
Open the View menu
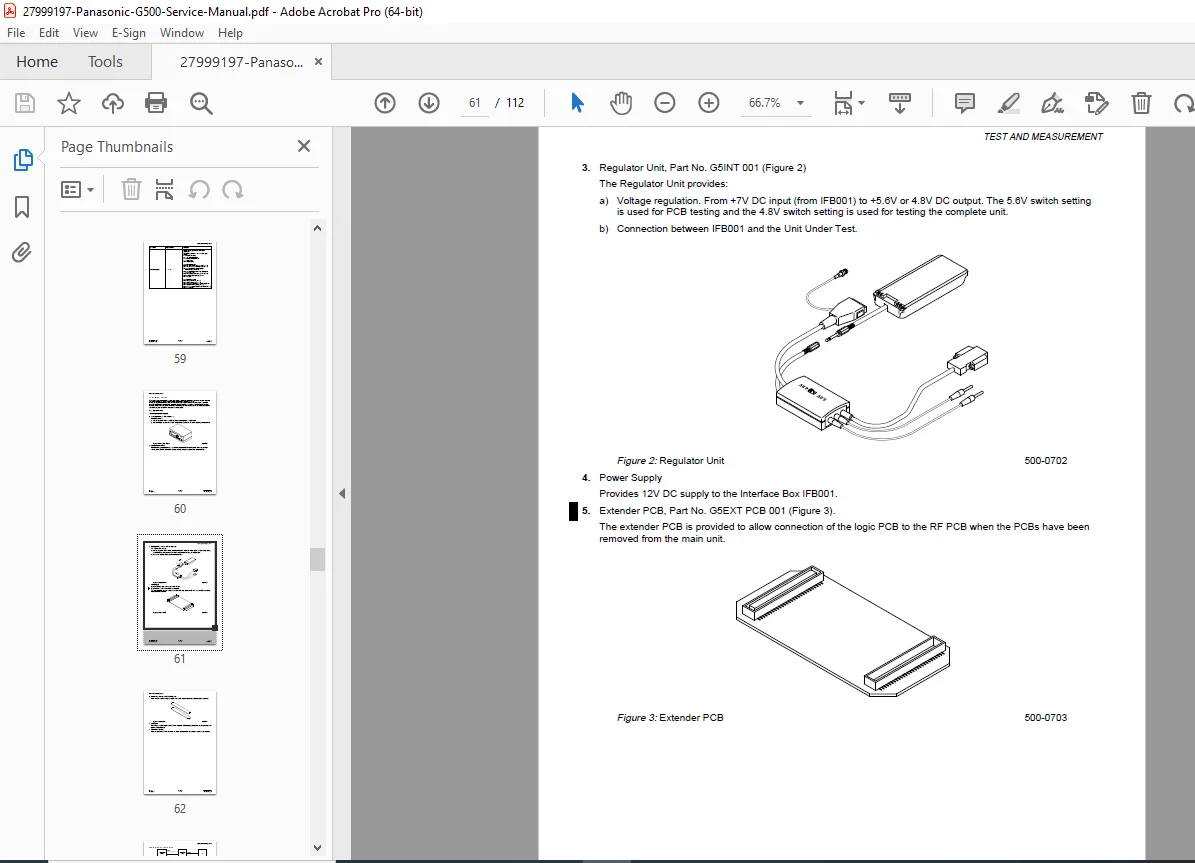pos(85,33)
